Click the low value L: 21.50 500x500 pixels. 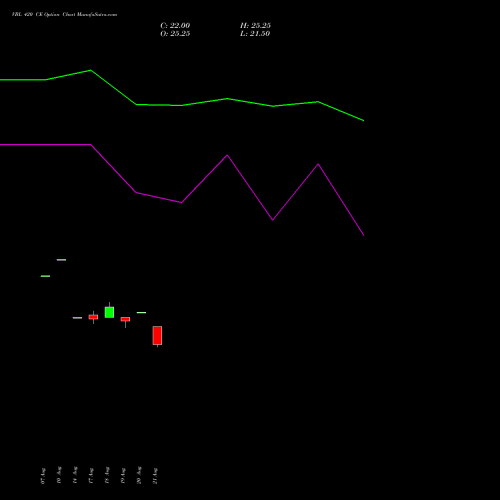click(255, 34)
